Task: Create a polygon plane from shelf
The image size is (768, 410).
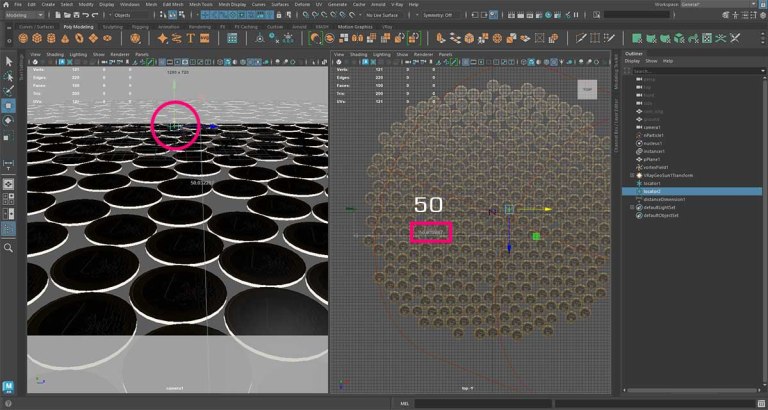Action: click(94, 38)
